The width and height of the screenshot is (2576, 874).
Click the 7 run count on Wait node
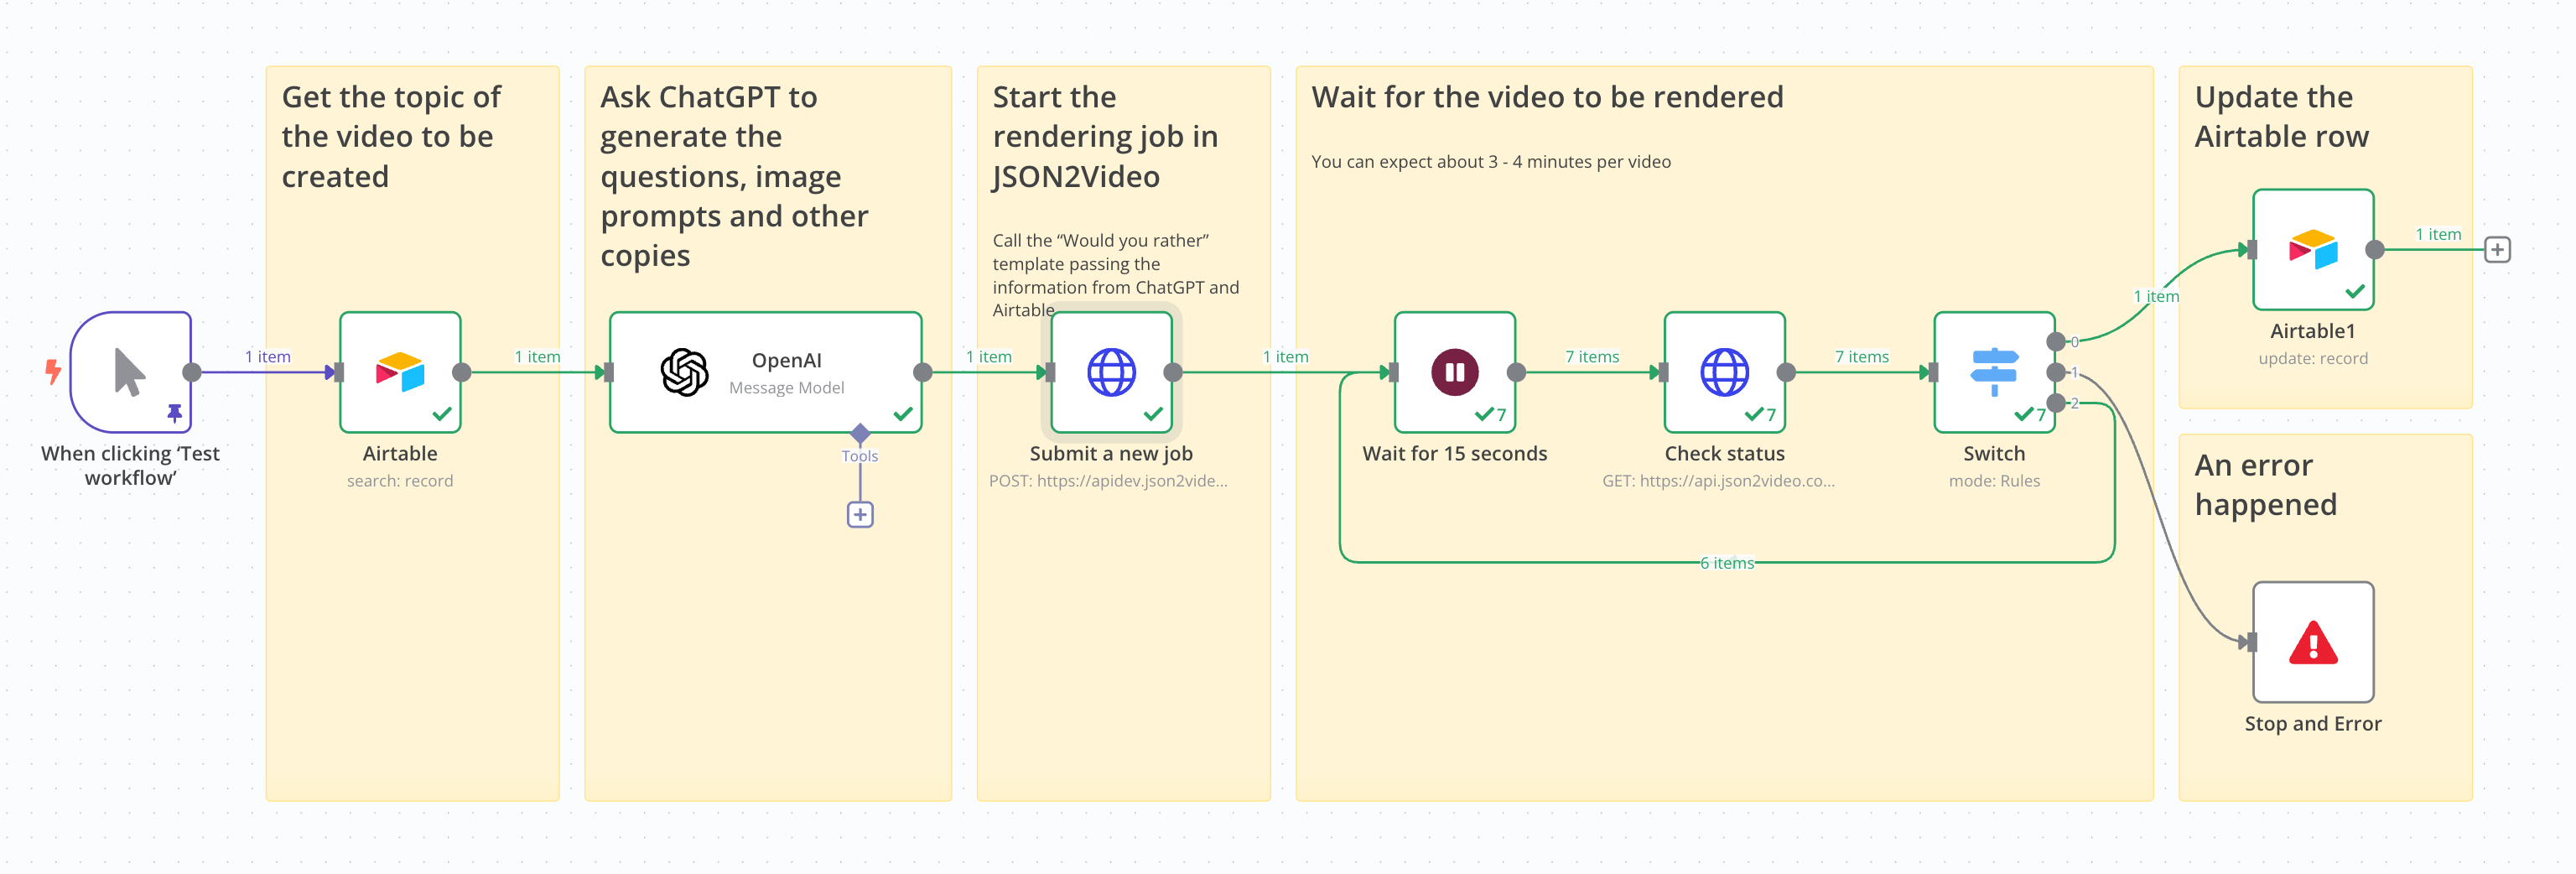(1501, 415)
